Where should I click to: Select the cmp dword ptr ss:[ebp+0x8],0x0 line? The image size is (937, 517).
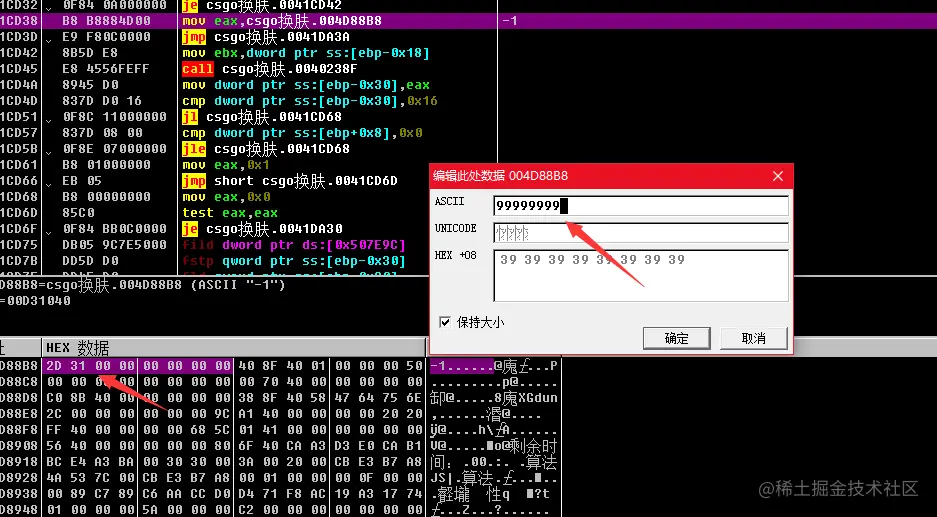coord(302,133)
